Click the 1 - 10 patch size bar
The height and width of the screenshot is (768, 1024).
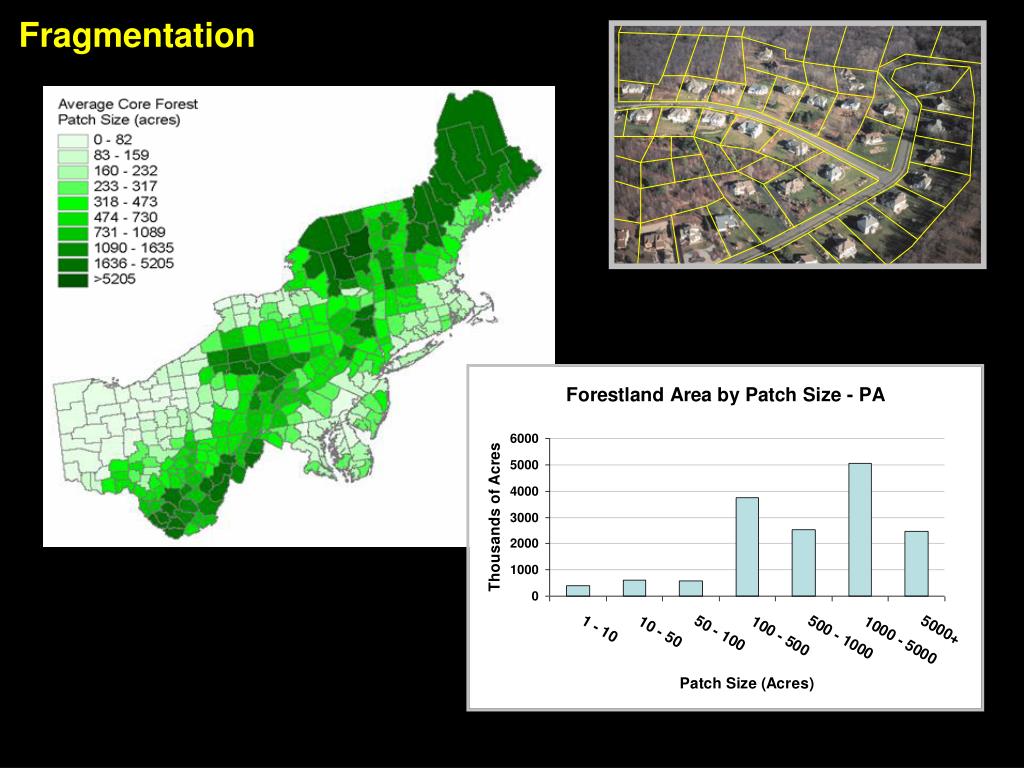coord(578,591)
